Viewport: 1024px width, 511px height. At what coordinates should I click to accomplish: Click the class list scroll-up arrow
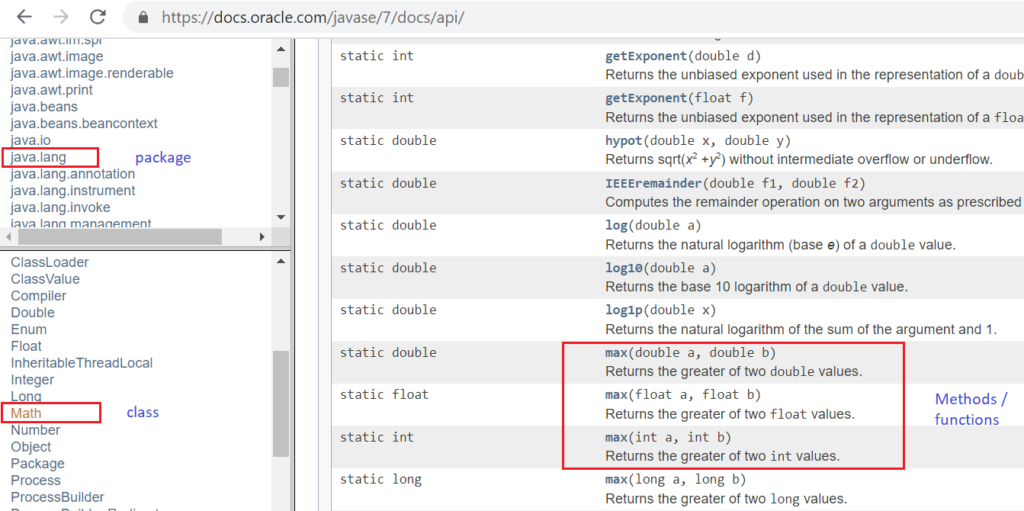(x=281, y=261)
